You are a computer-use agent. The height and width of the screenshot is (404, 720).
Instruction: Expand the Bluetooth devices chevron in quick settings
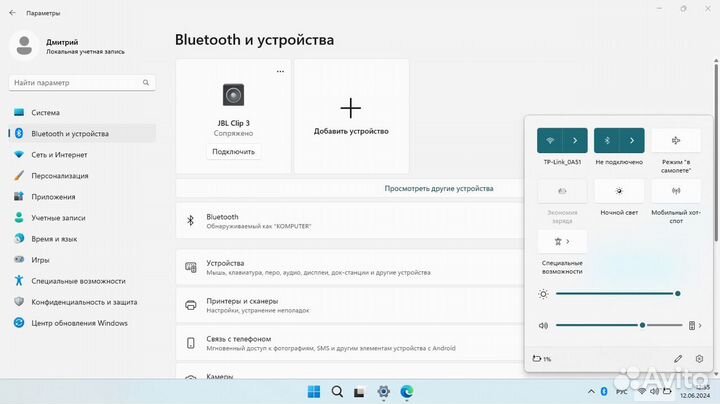click(632, 140)
